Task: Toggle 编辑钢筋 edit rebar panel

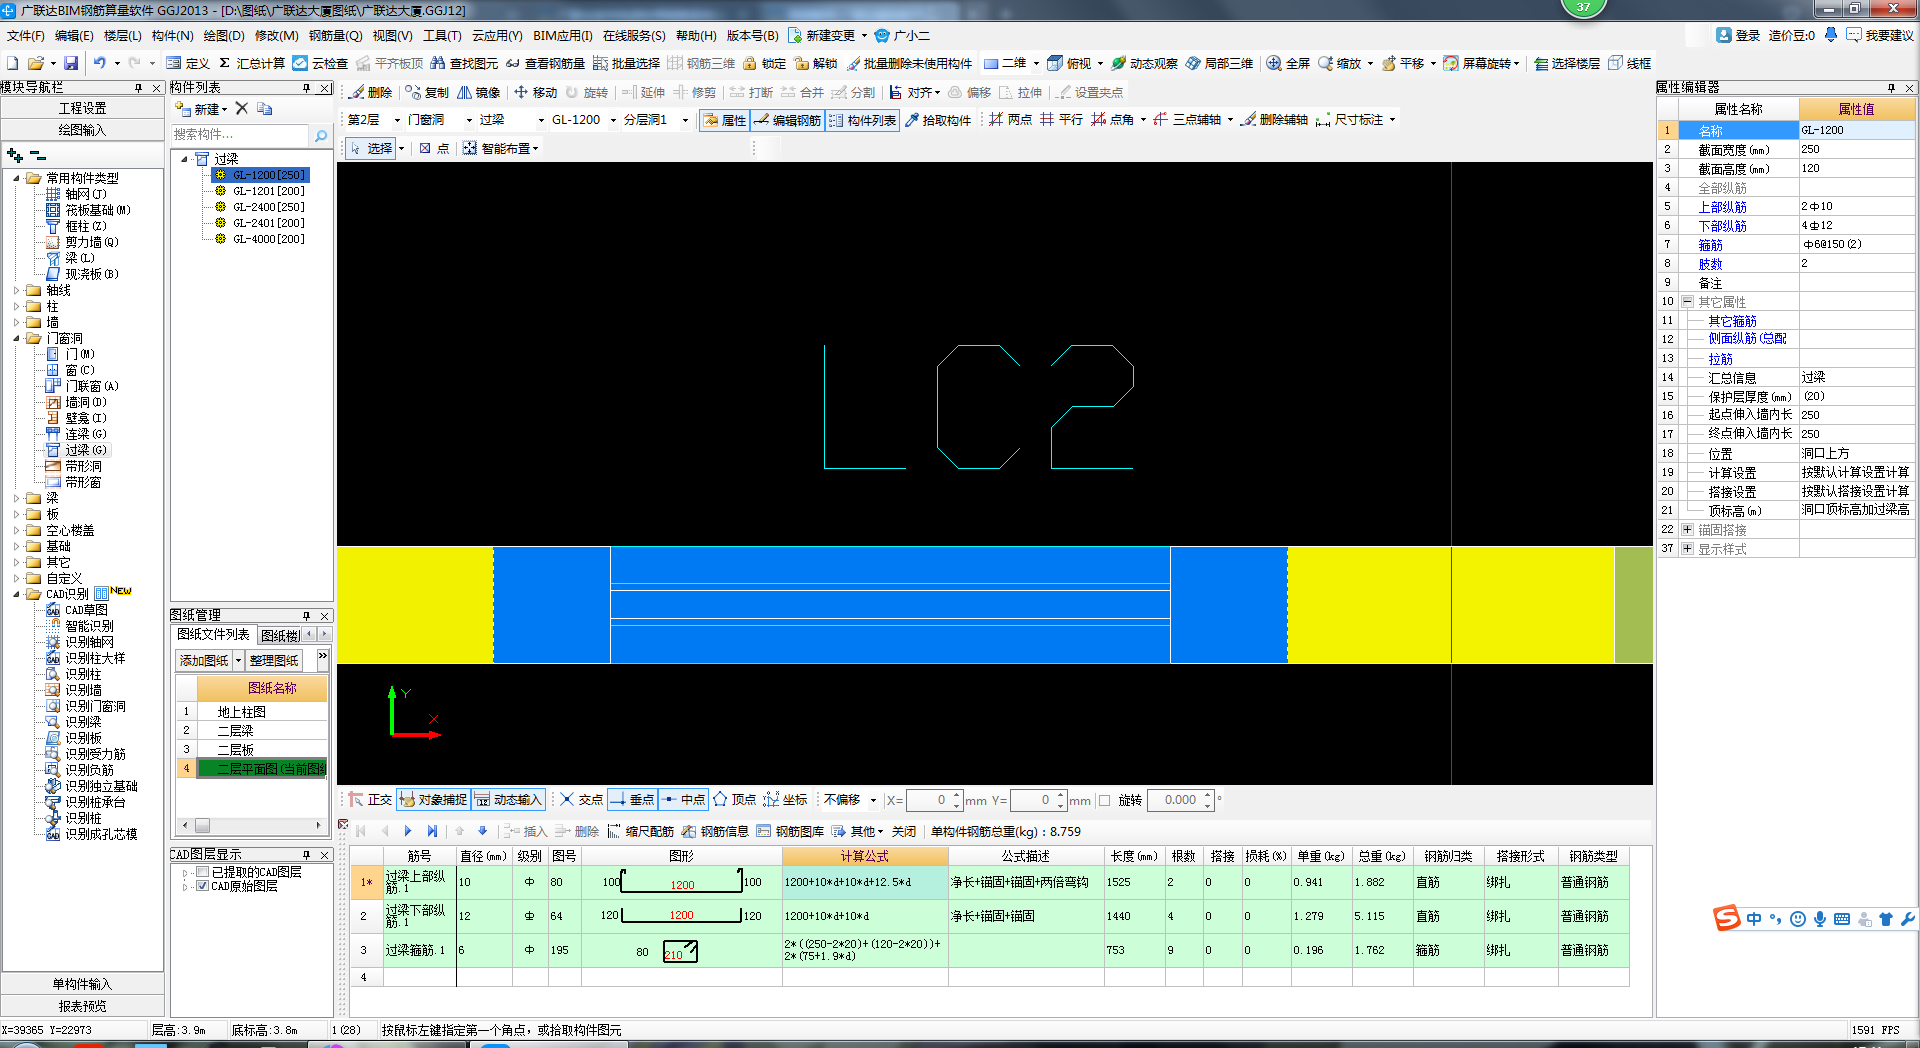Action: tap(788, 120)
